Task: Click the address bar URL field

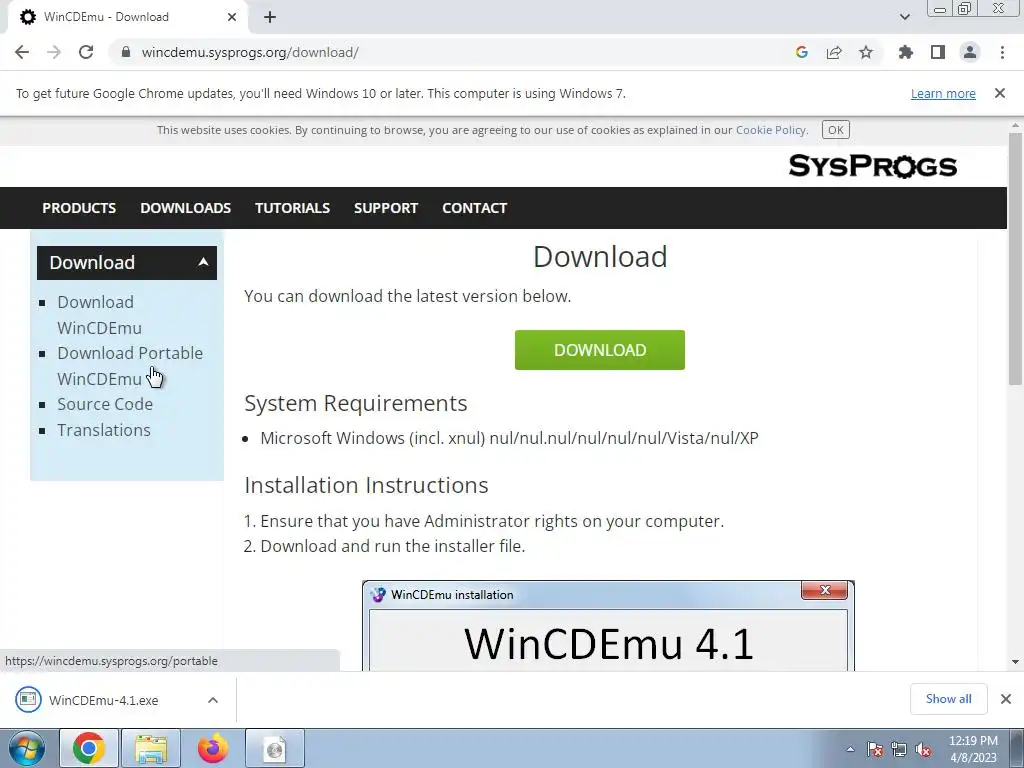Action: click(457, 52)
